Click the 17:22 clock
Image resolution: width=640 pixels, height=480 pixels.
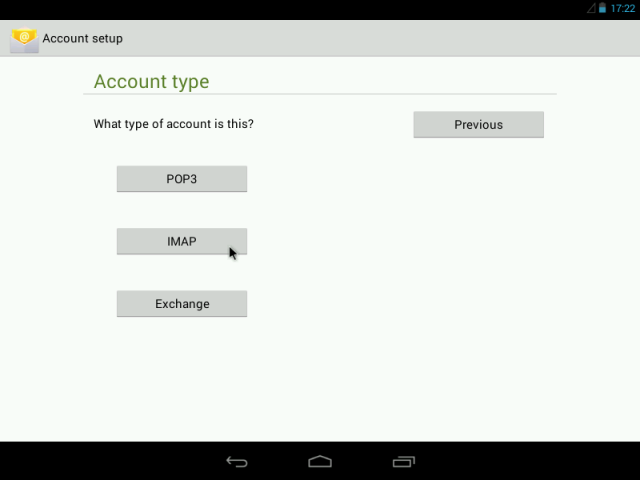[623, 8]
